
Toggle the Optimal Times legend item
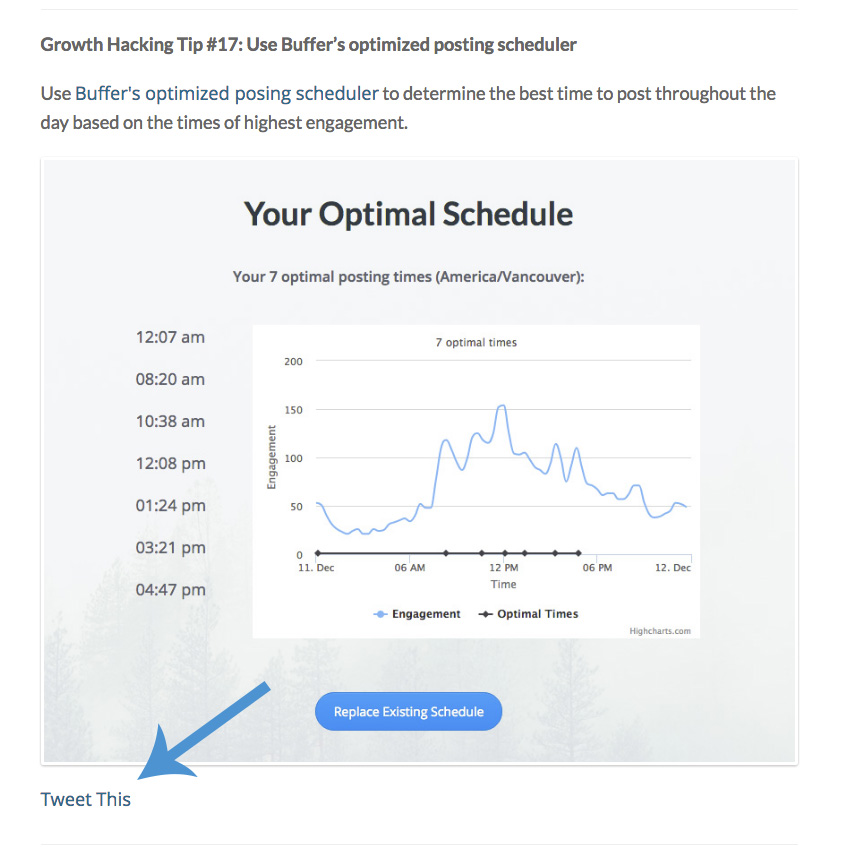coord(528,614)
